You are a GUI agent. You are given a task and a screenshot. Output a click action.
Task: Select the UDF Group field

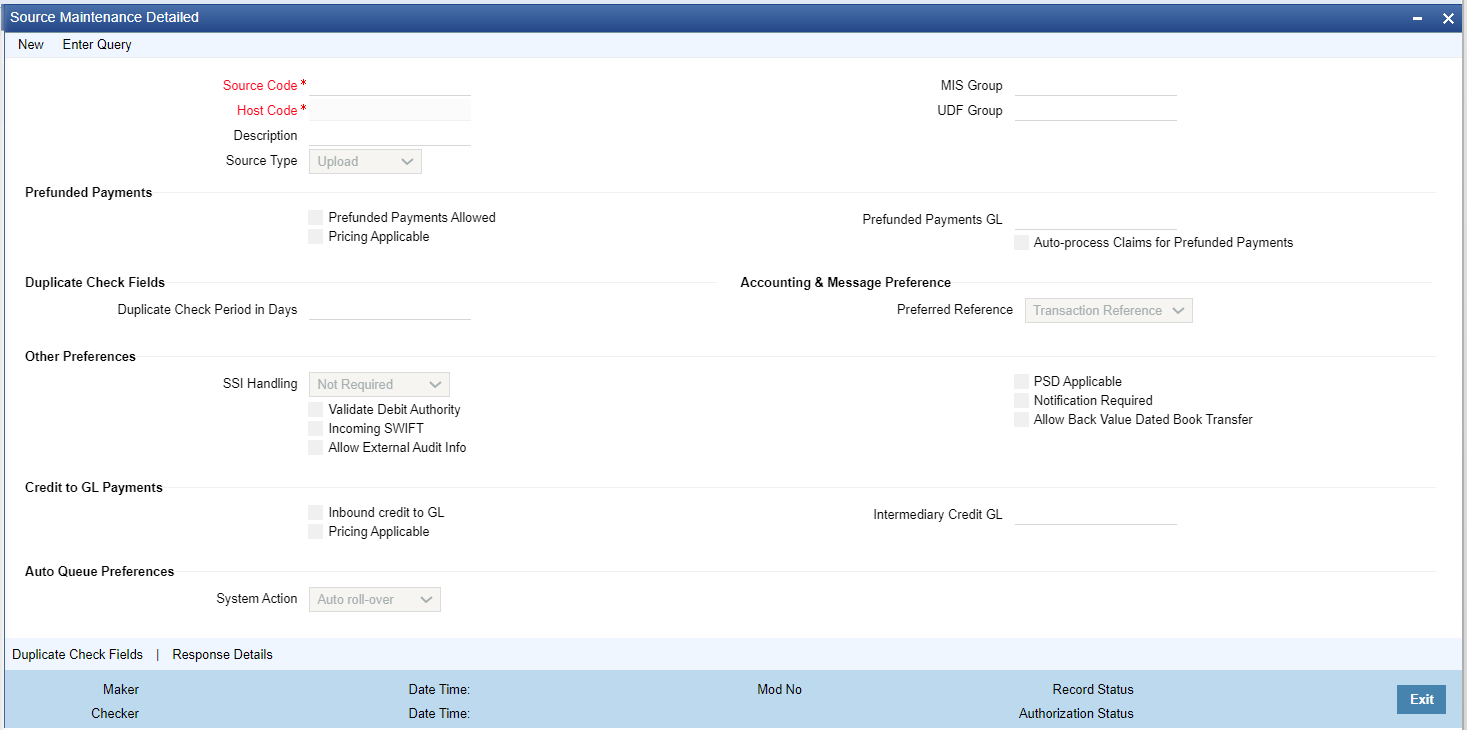1095,110
